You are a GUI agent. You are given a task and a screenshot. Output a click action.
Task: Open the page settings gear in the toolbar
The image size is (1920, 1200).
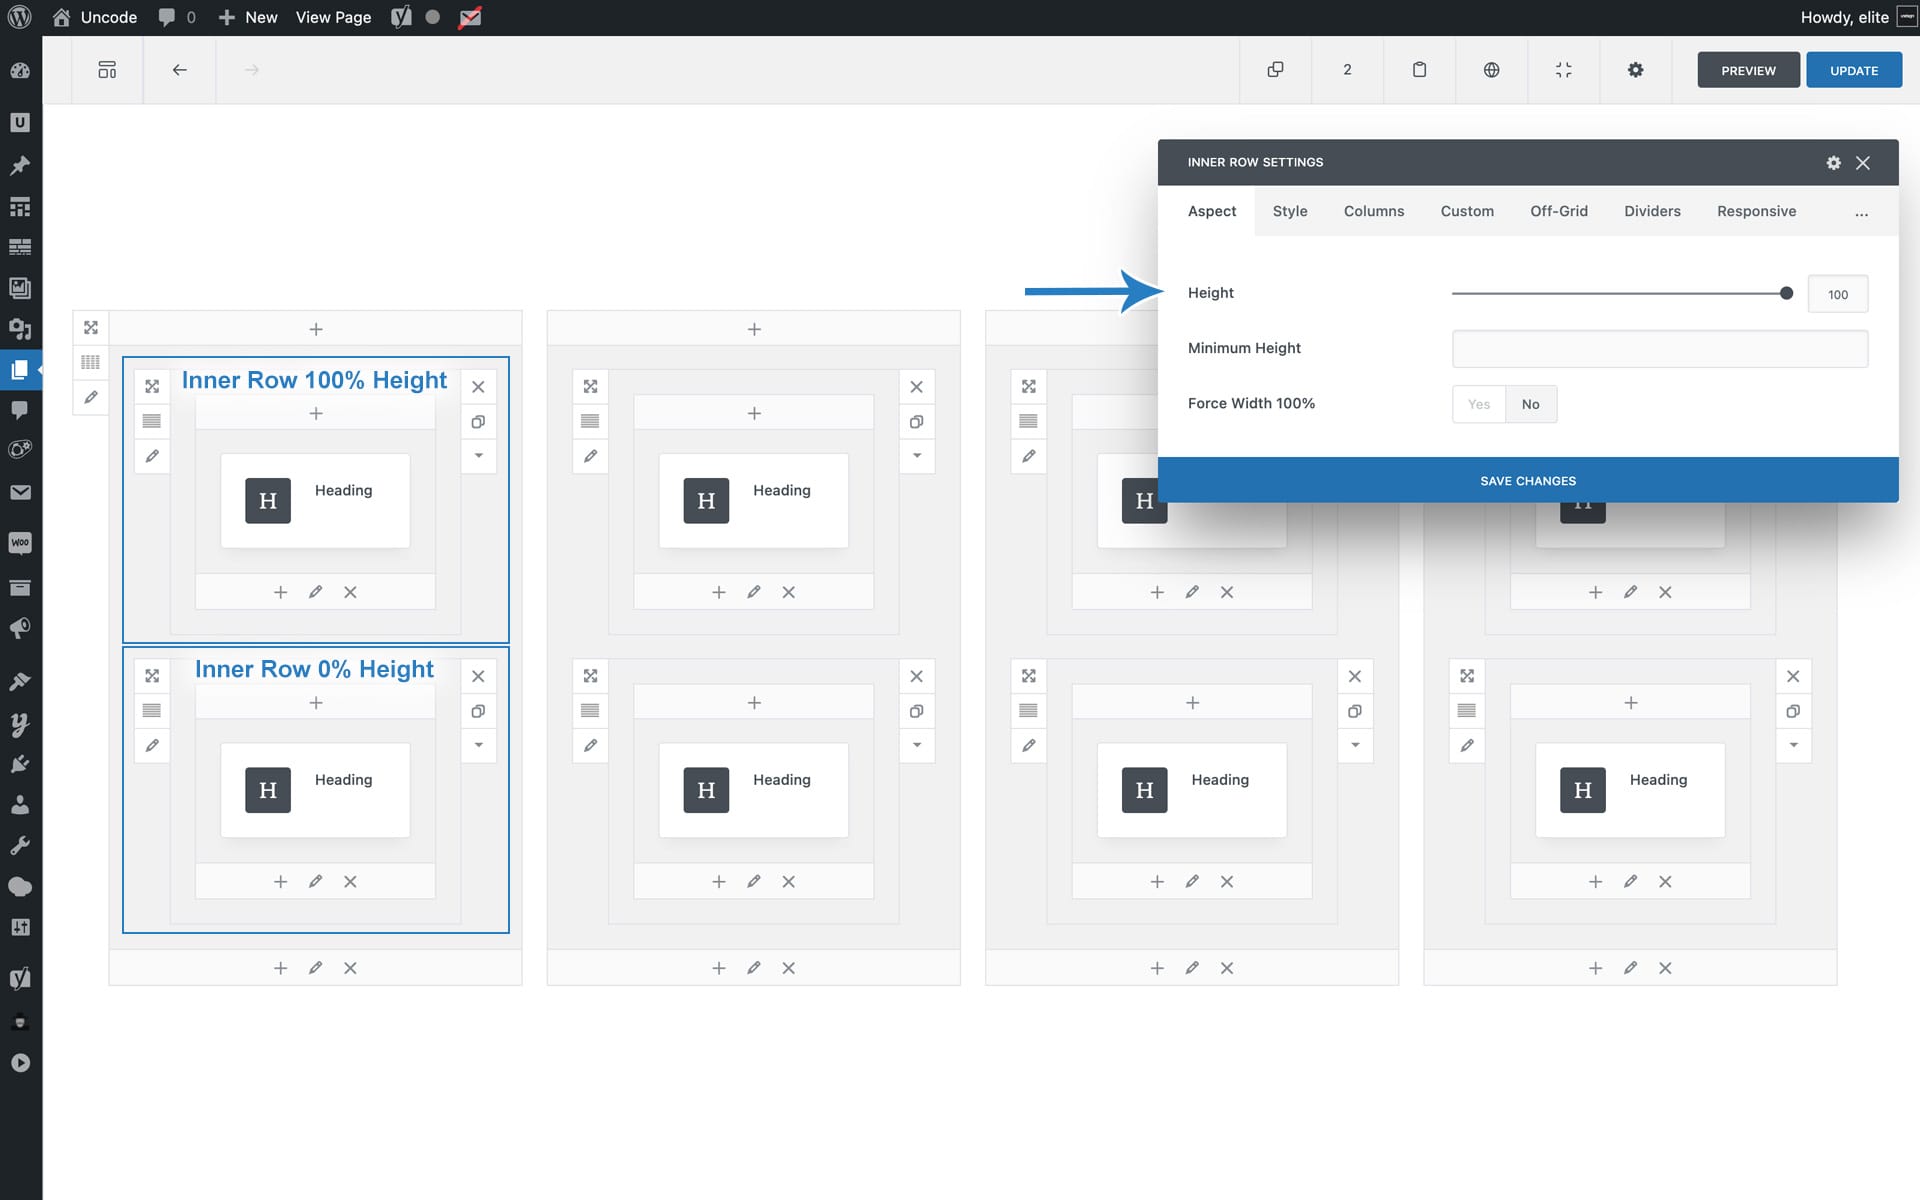(x=1635, y=70)
